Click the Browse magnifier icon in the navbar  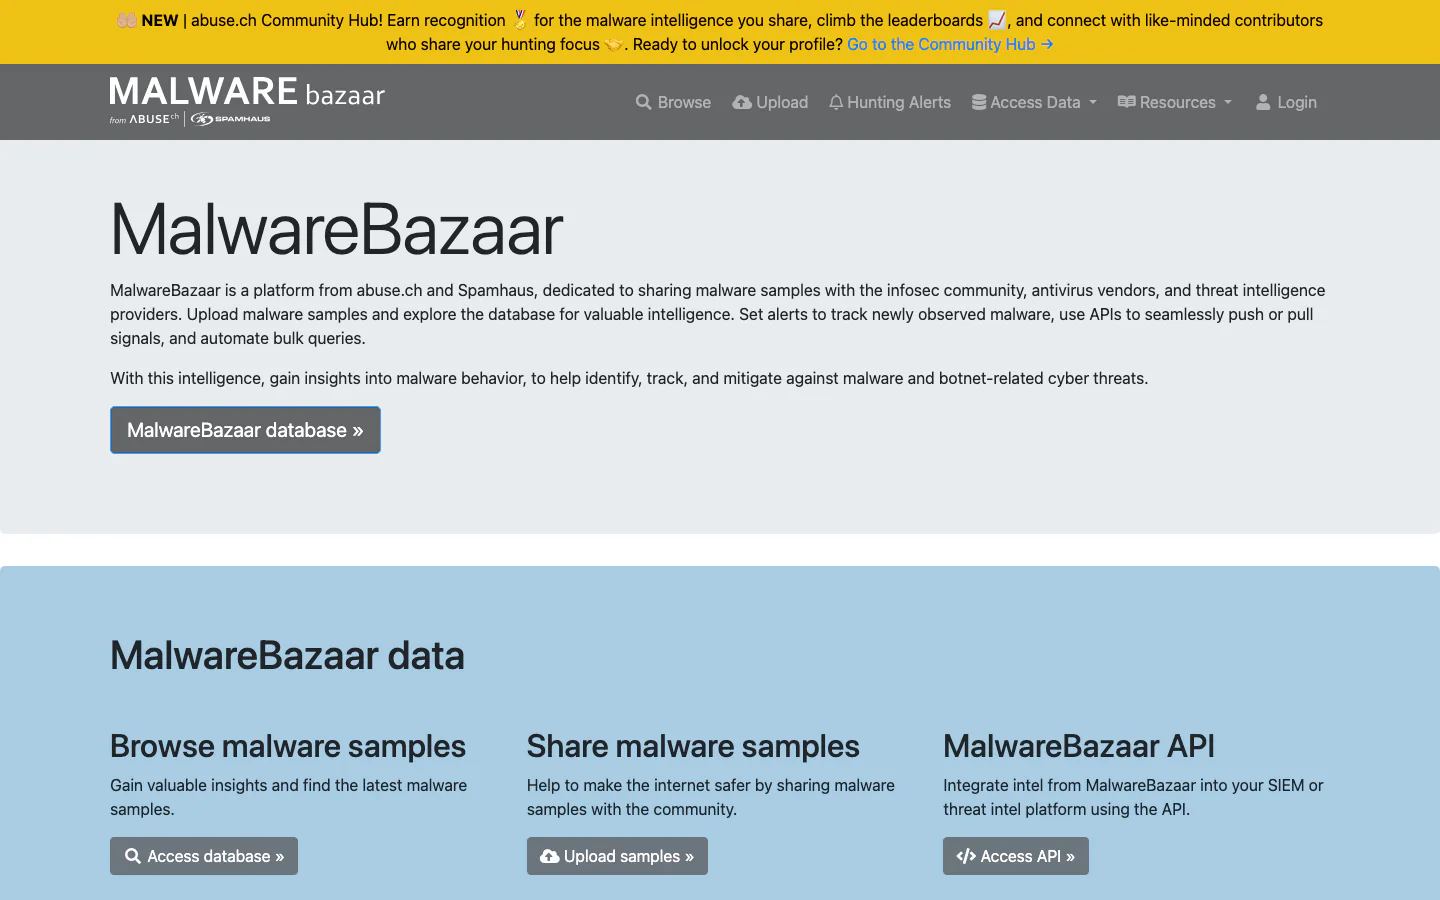(x=643, y=102)
